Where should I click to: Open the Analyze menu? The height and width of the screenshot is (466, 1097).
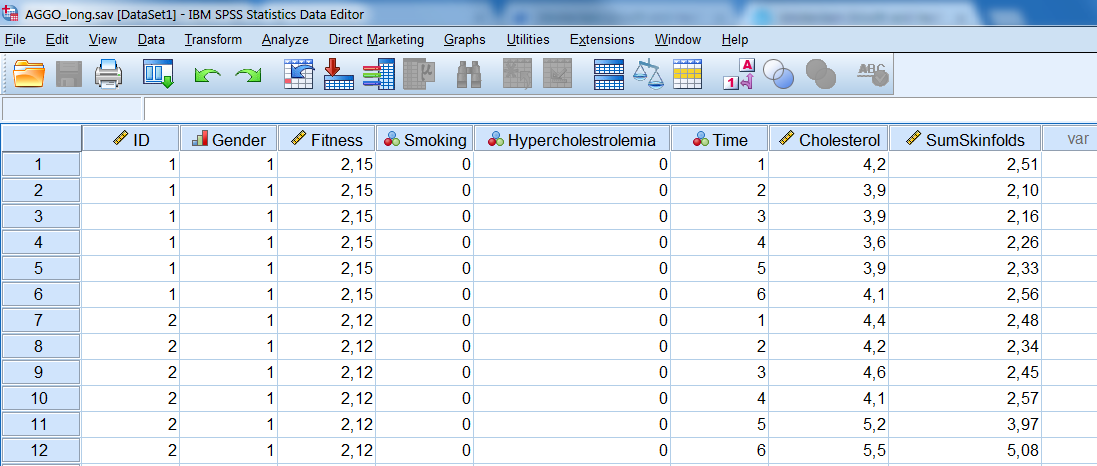[x=285, y=39]
